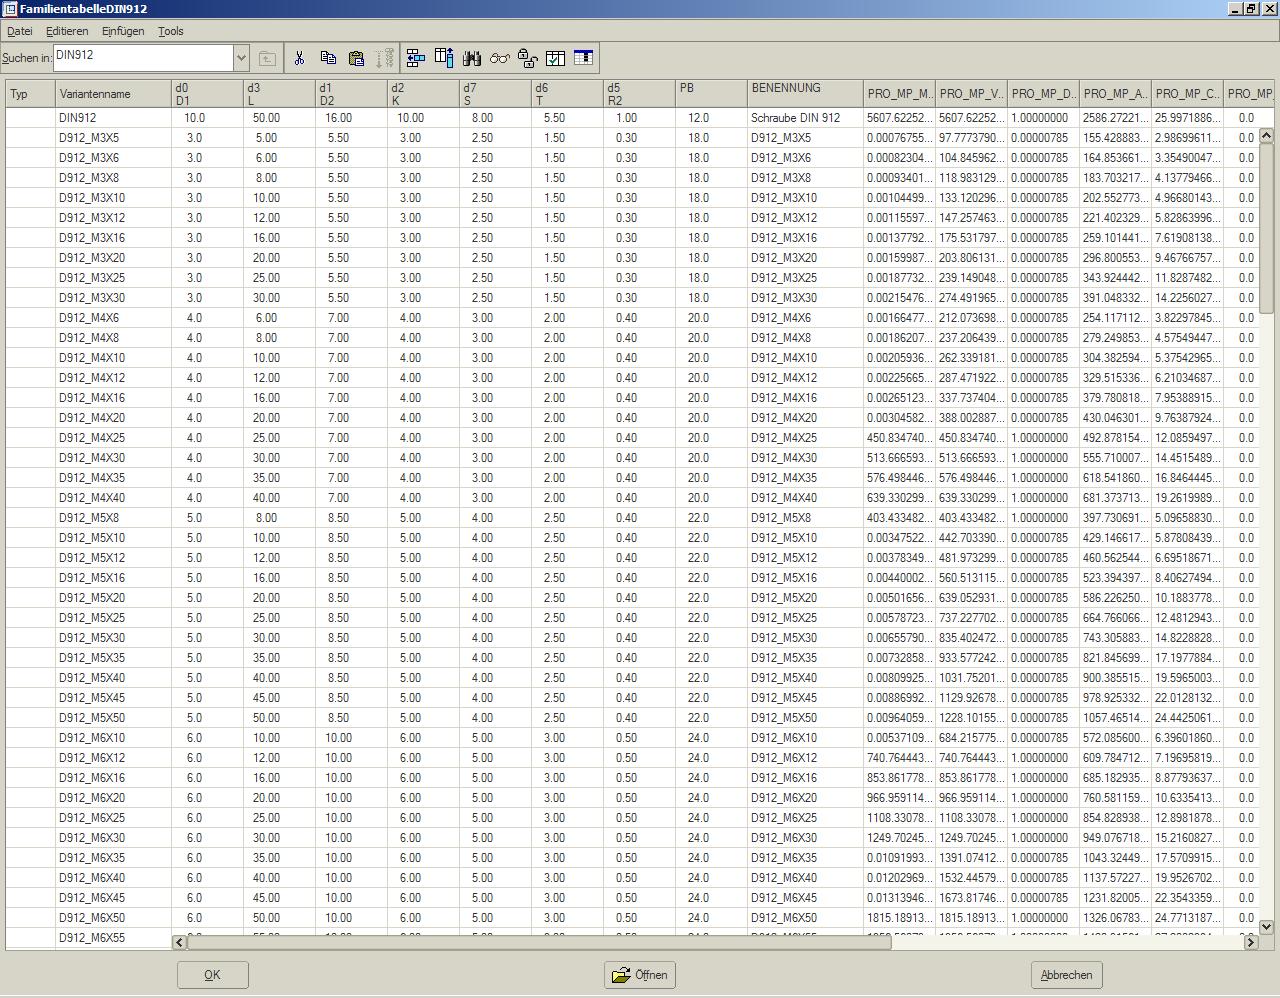Select variant name D912_M4X20
The width and height of the screenshot is (1280, 998).
point(92,418)
